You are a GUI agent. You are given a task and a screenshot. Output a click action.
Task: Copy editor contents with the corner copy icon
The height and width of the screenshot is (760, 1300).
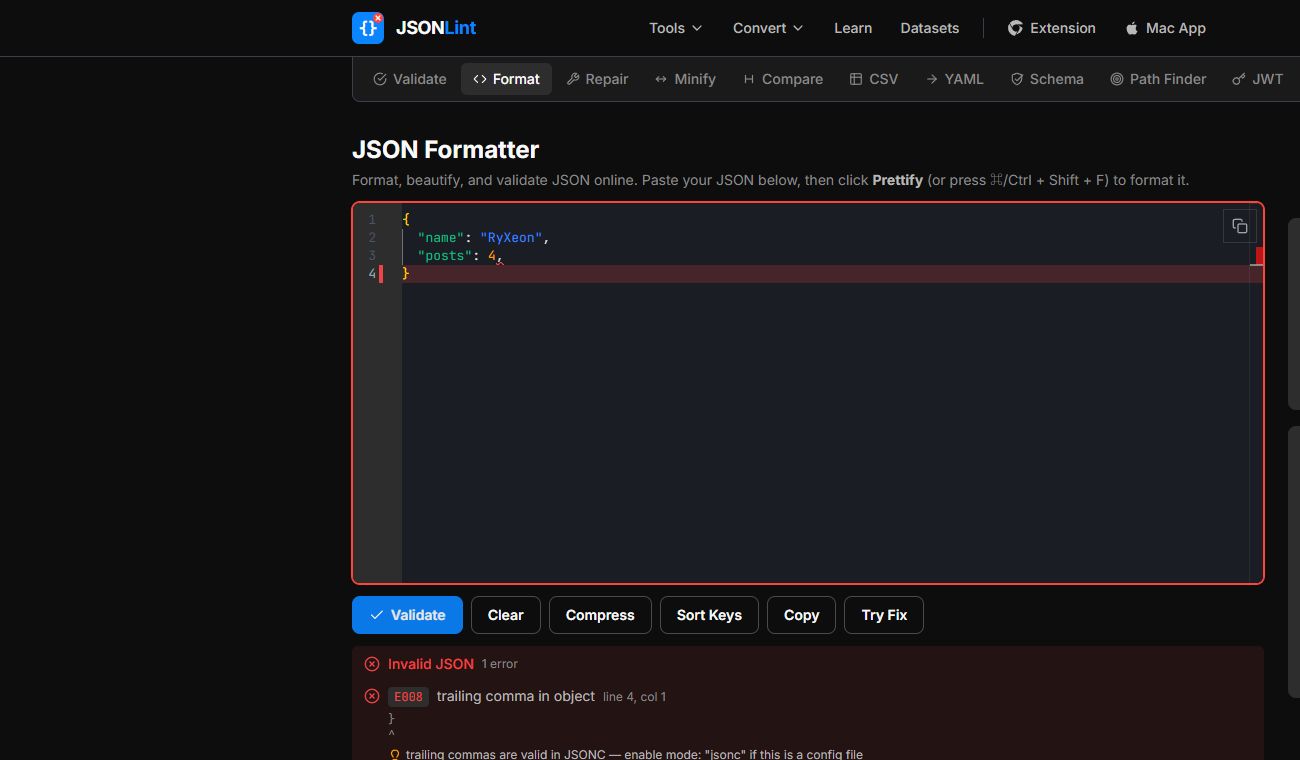coord(1240,226)
